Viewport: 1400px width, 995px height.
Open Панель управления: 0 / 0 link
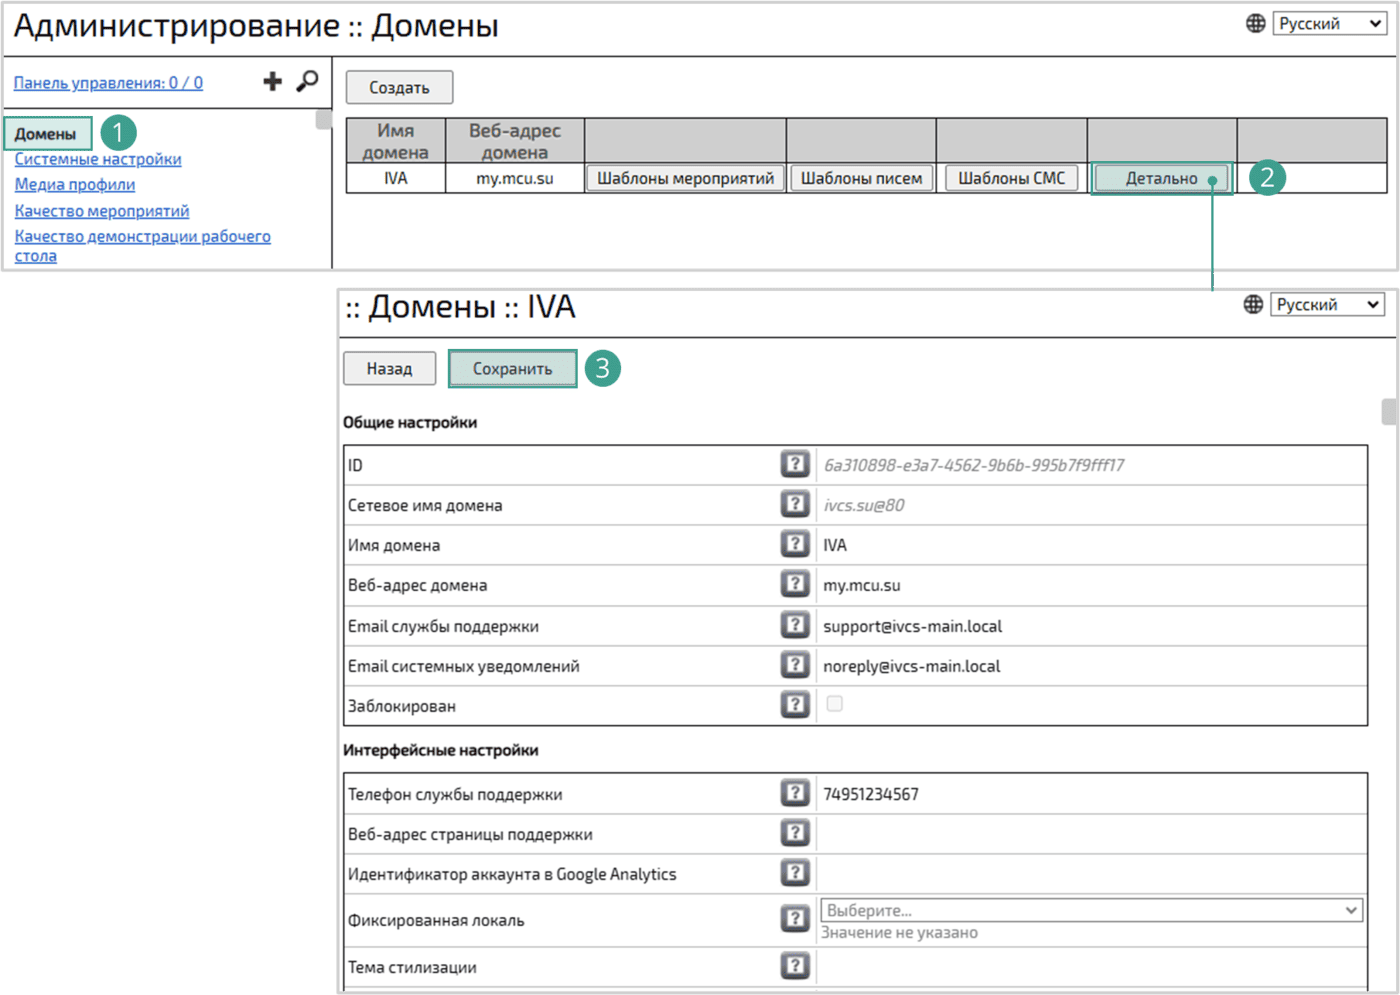108,83
